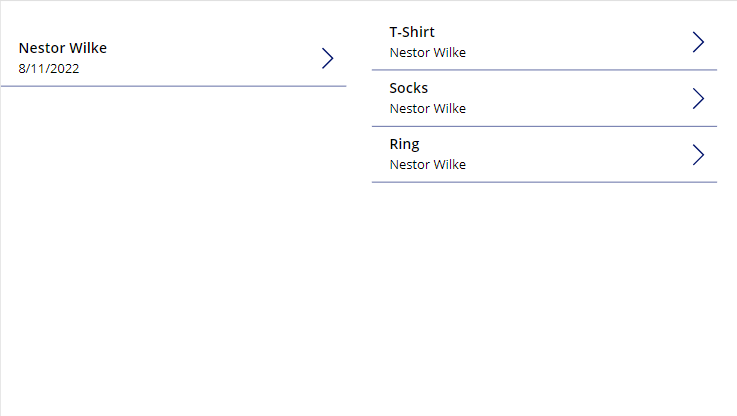Click blank space between T-Shirt title and chevron
The height and width of the screenshot is (416, 737).
tap(563, 32)
